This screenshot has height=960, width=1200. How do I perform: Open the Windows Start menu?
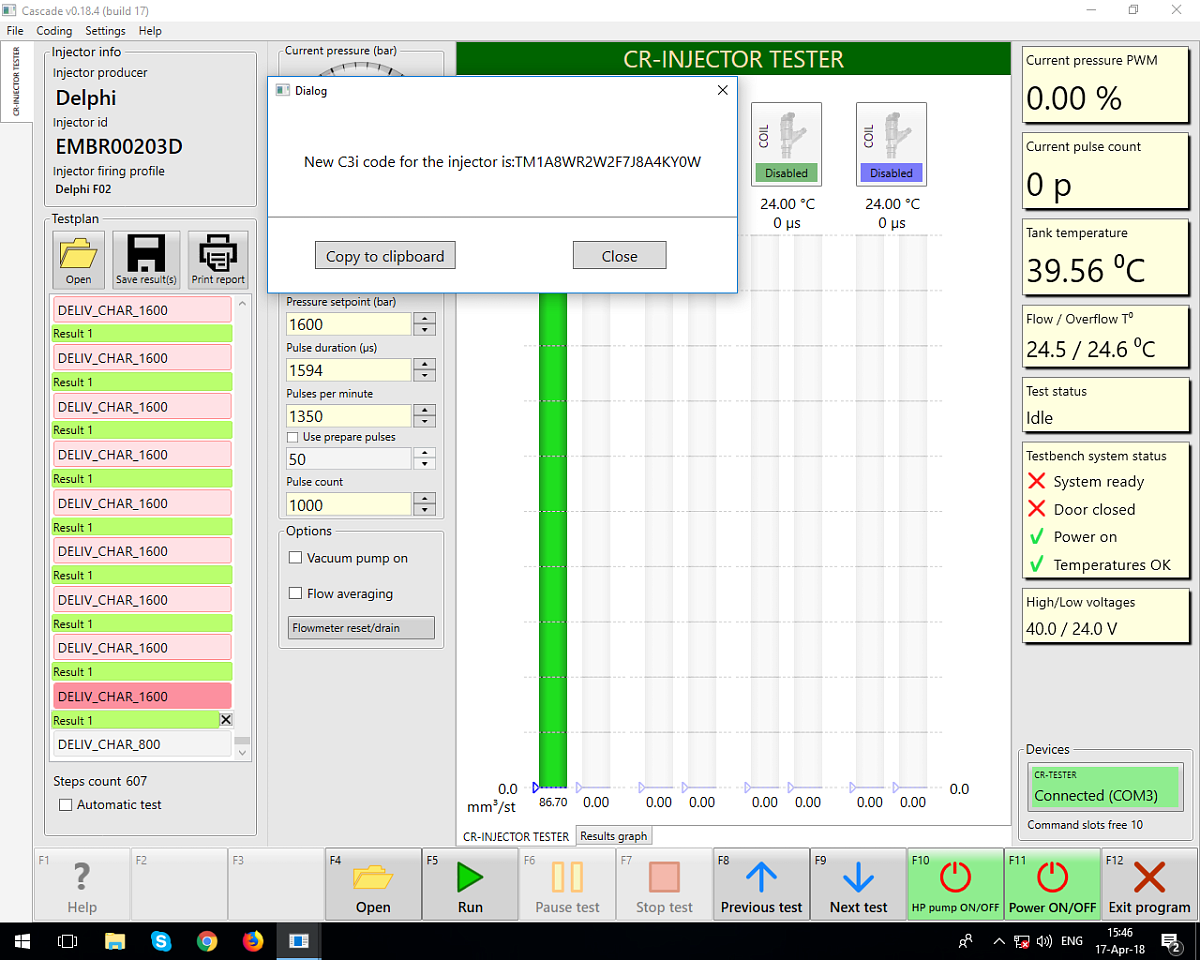pos(22,941)
